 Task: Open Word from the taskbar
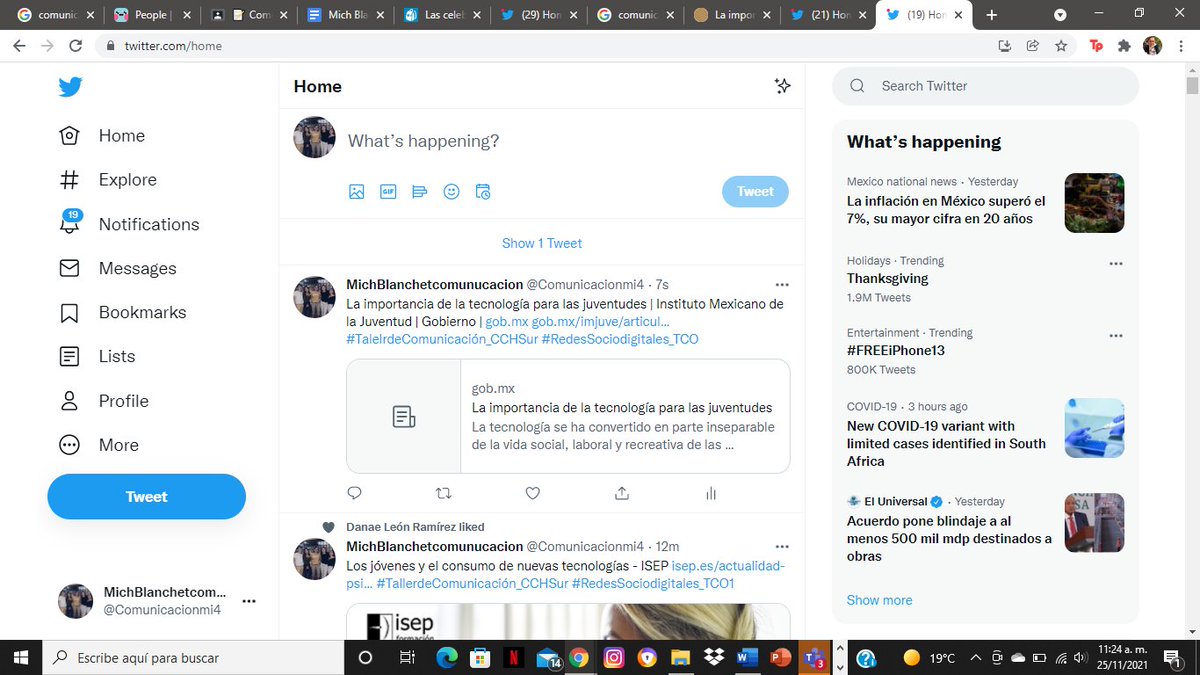coord(747,658)
